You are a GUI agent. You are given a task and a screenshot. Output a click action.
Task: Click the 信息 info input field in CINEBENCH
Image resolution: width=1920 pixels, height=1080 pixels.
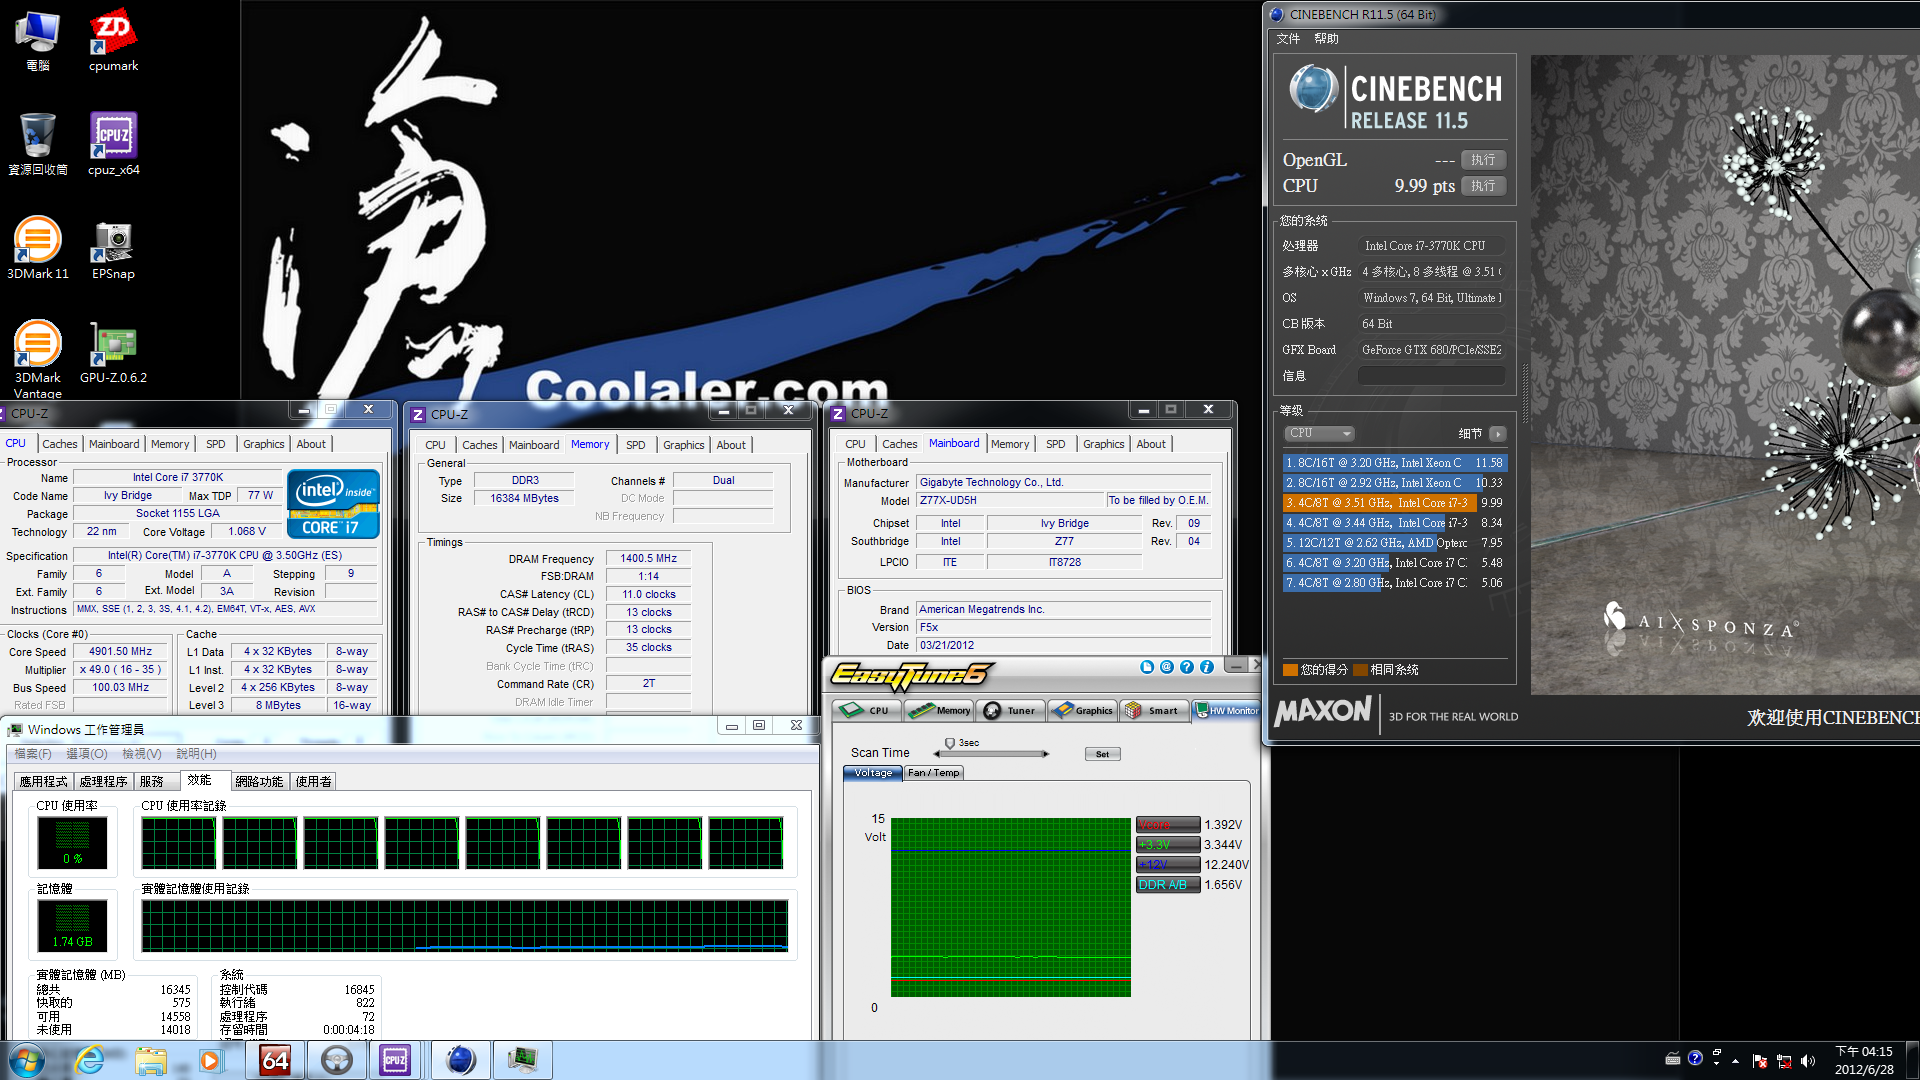[x=1431, y=376]
